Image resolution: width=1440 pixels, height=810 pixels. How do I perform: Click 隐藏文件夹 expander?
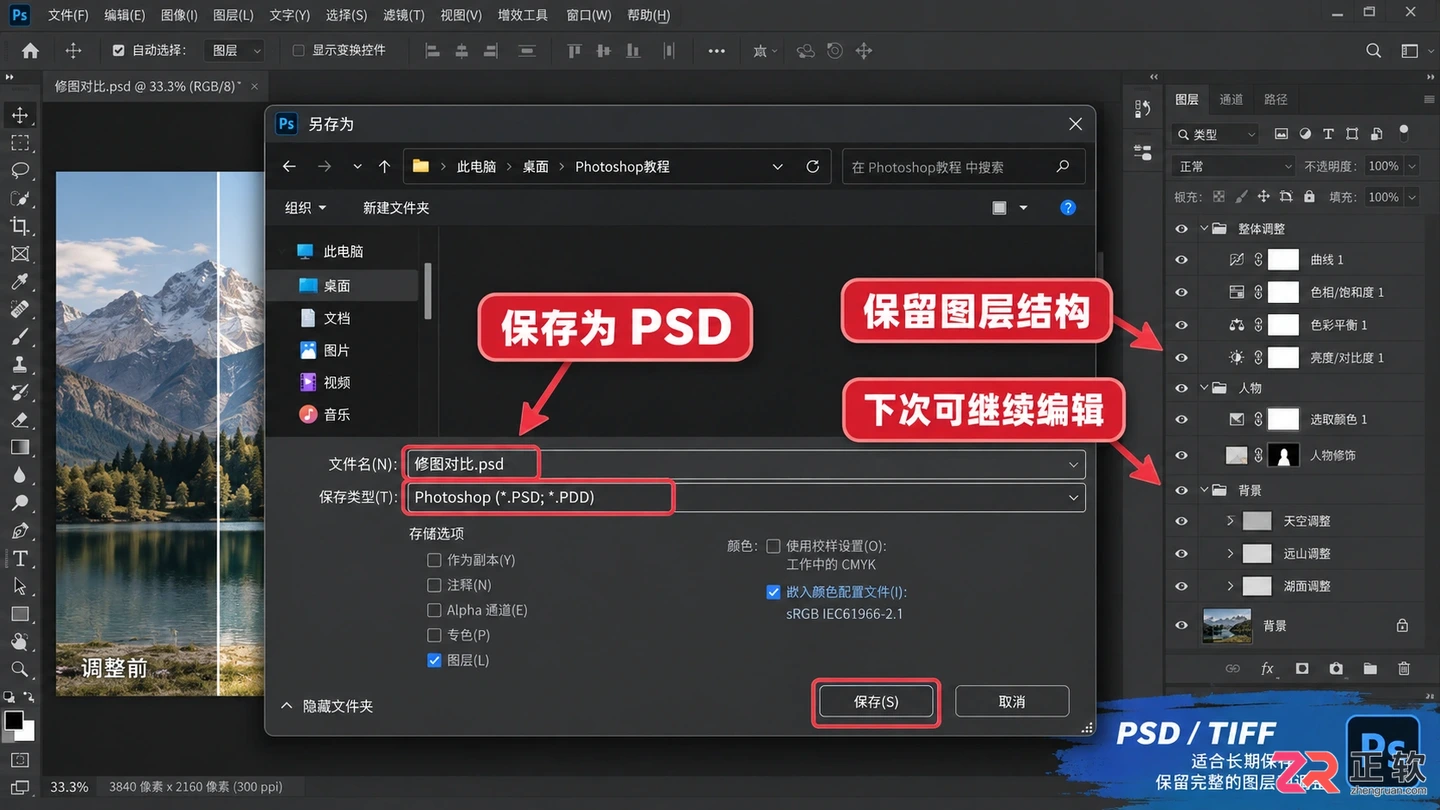[327, 706]
